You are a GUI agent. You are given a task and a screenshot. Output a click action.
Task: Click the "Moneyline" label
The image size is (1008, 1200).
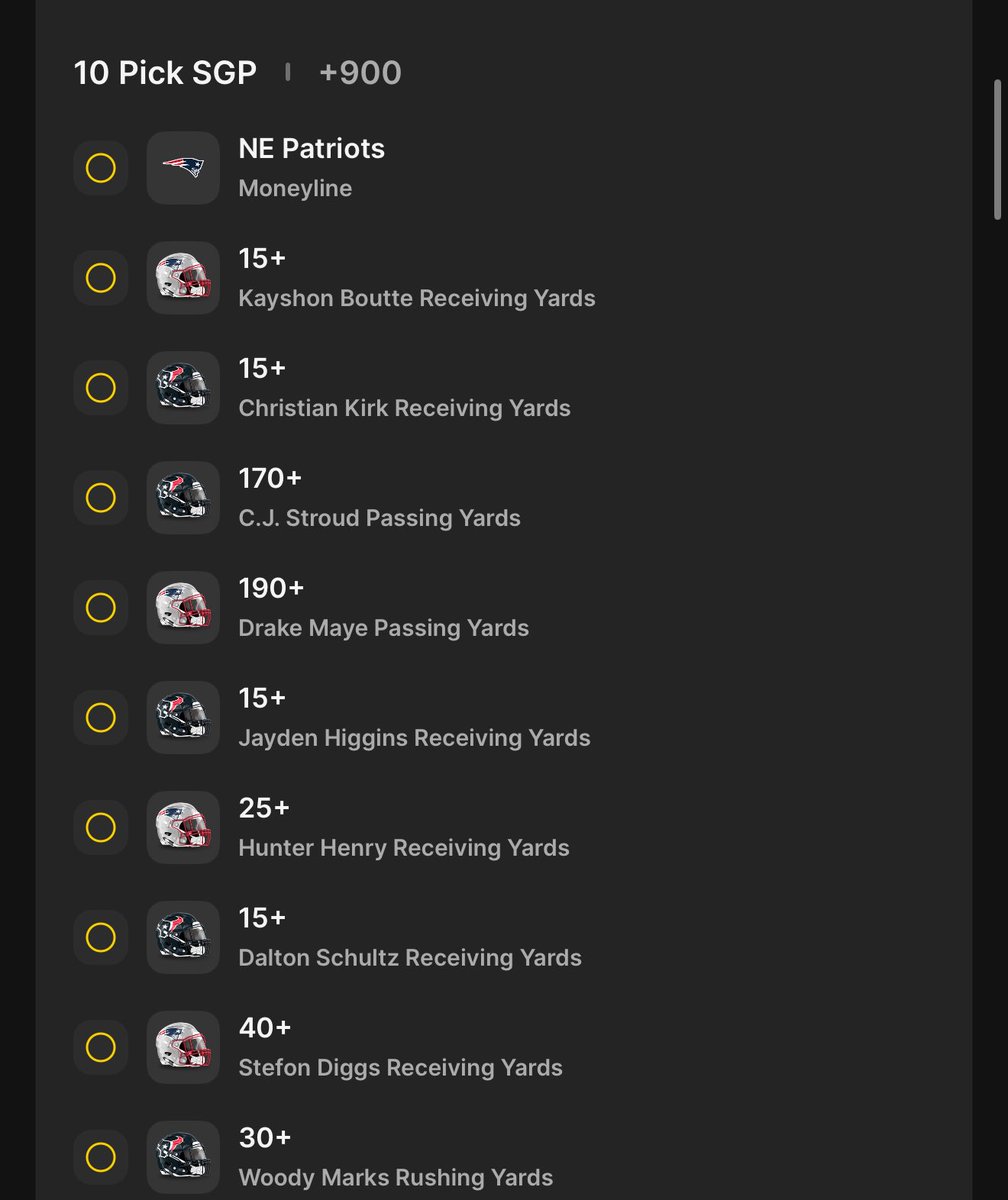[x=295, y=188]
